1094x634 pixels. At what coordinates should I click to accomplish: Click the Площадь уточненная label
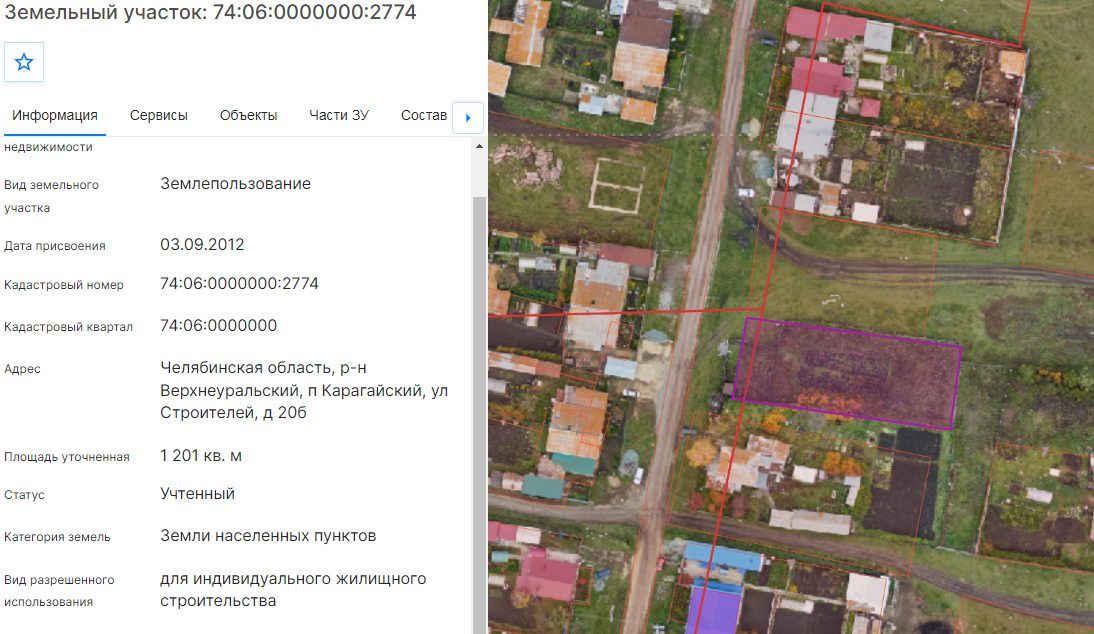coord(67,457)
